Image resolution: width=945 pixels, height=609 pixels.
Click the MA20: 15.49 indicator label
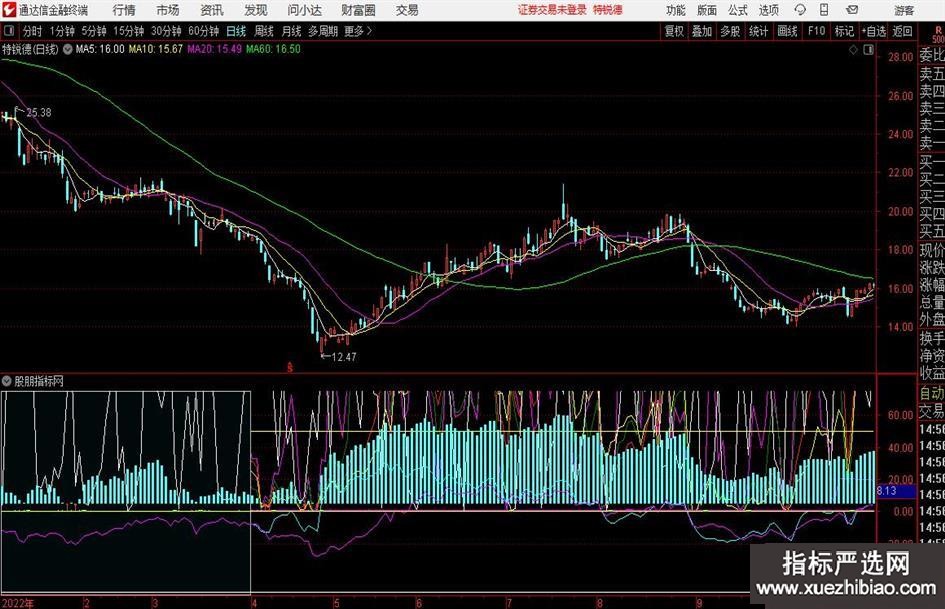point(215,49)
